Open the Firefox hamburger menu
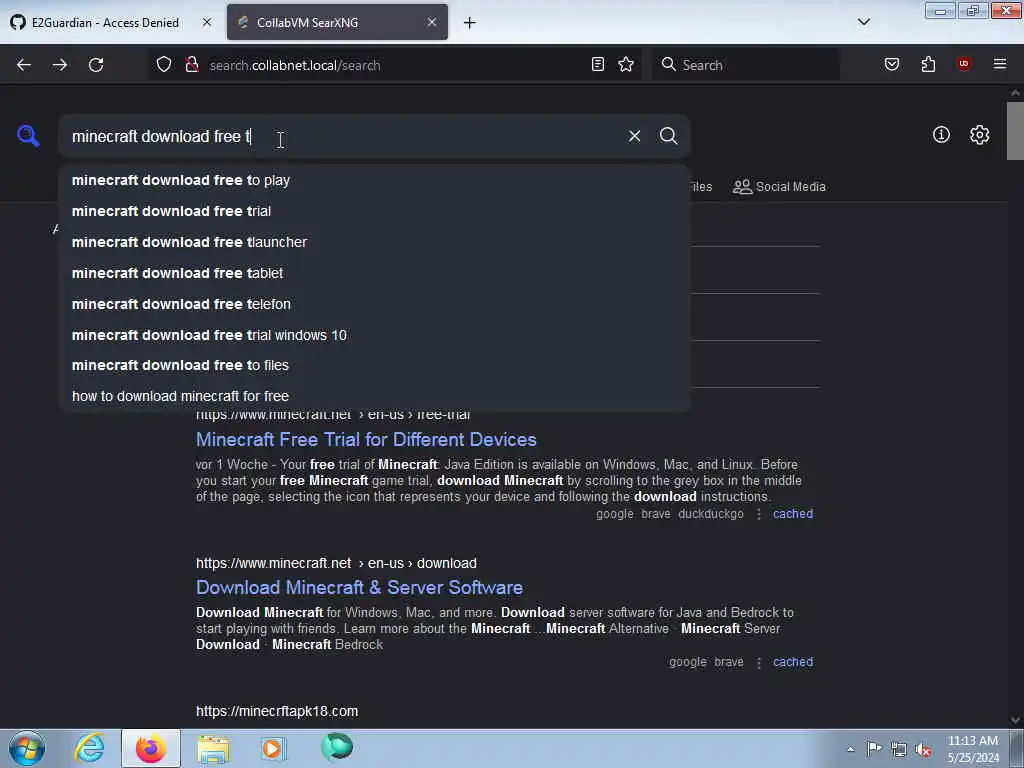 pos(999,64)
